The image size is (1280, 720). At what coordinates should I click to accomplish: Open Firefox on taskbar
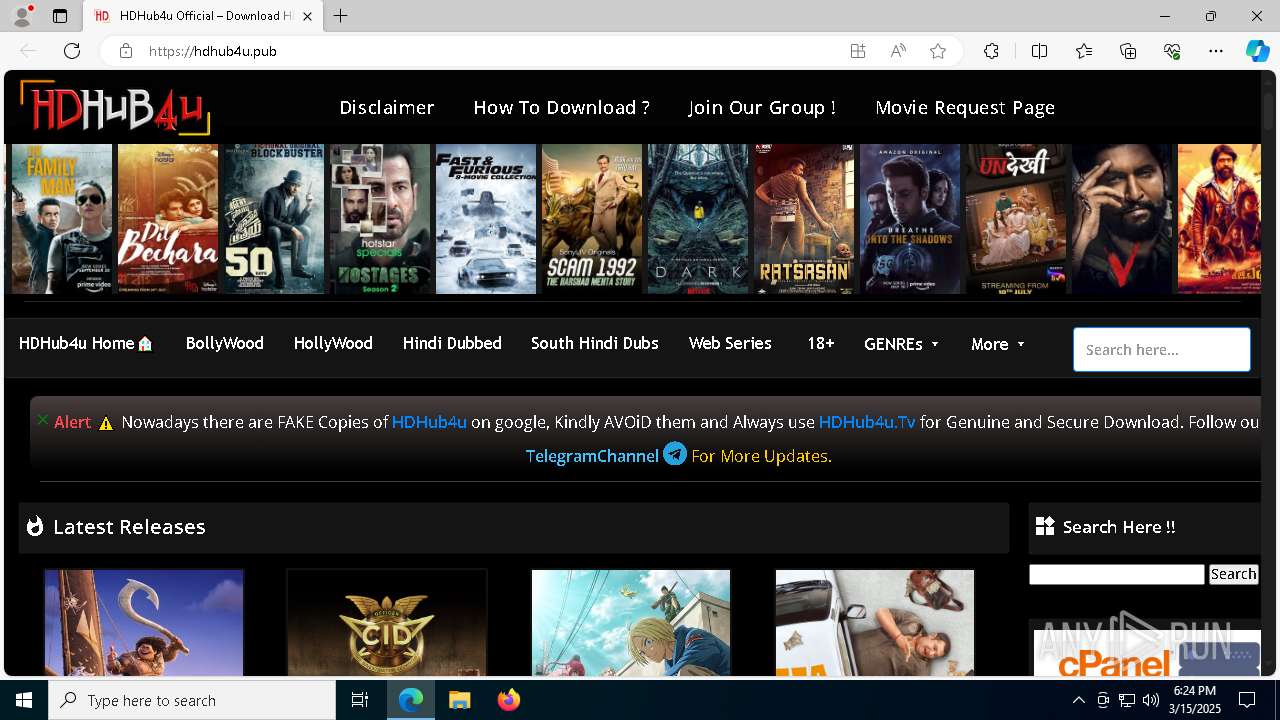[x=508, y=700]
